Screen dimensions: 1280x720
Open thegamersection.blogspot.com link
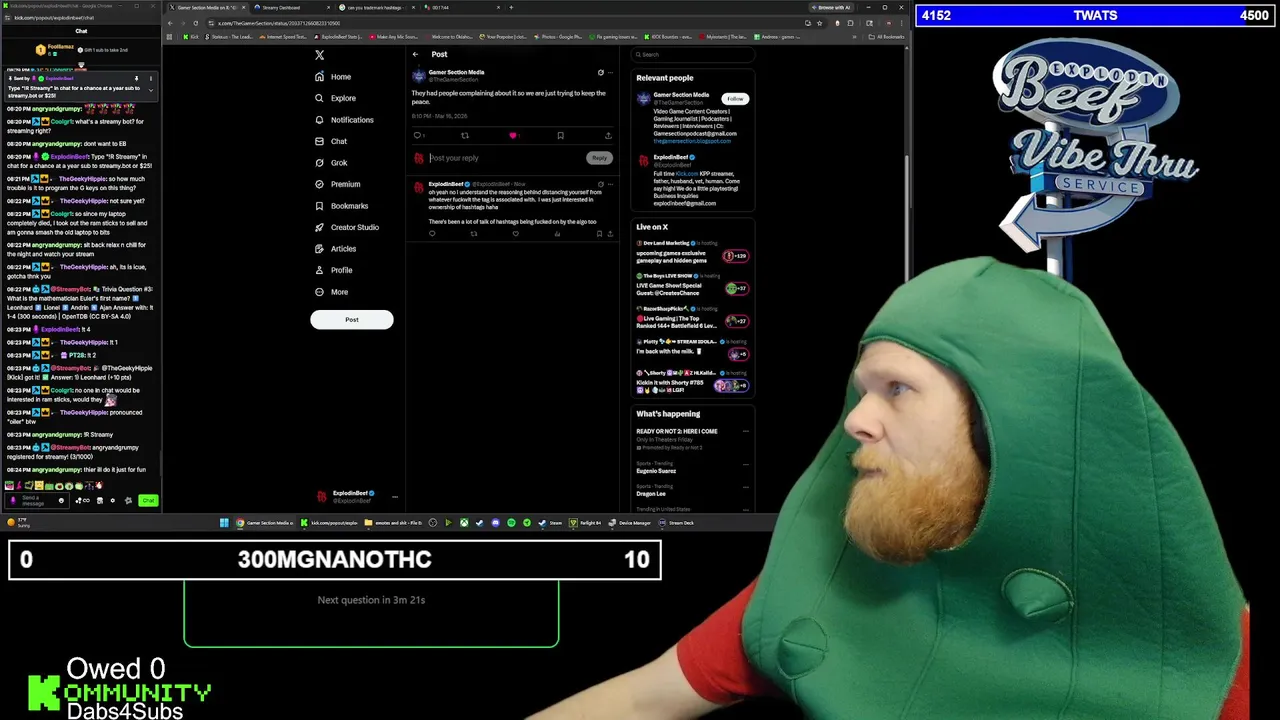tap(692, 141)
